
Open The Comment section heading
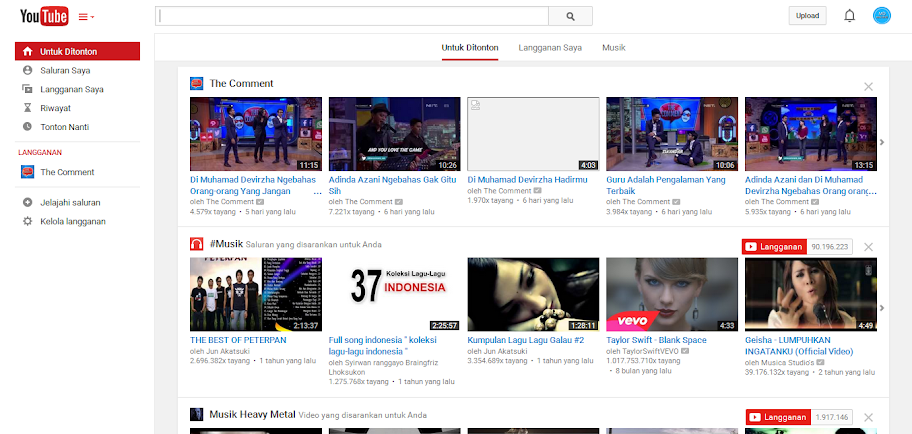point(241,83)
